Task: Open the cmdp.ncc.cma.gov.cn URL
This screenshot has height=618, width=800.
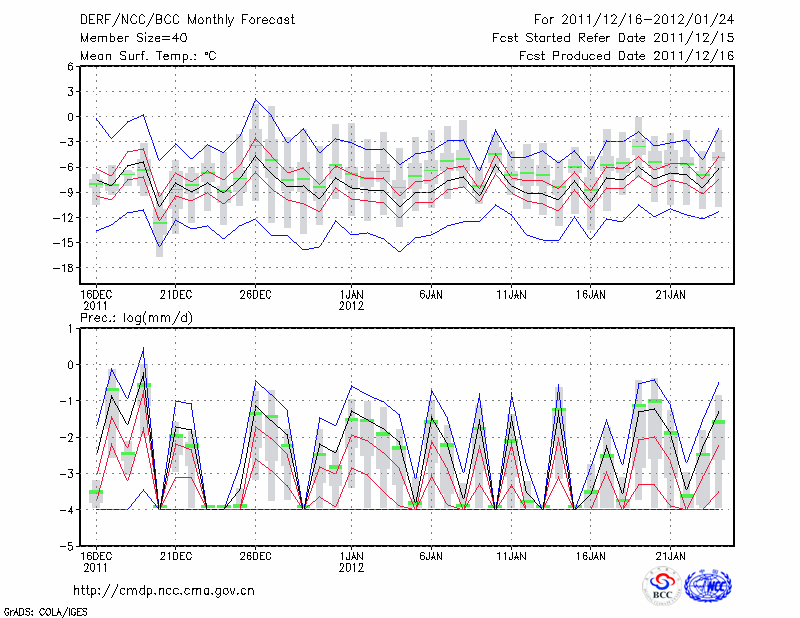Action: point(165,590)
